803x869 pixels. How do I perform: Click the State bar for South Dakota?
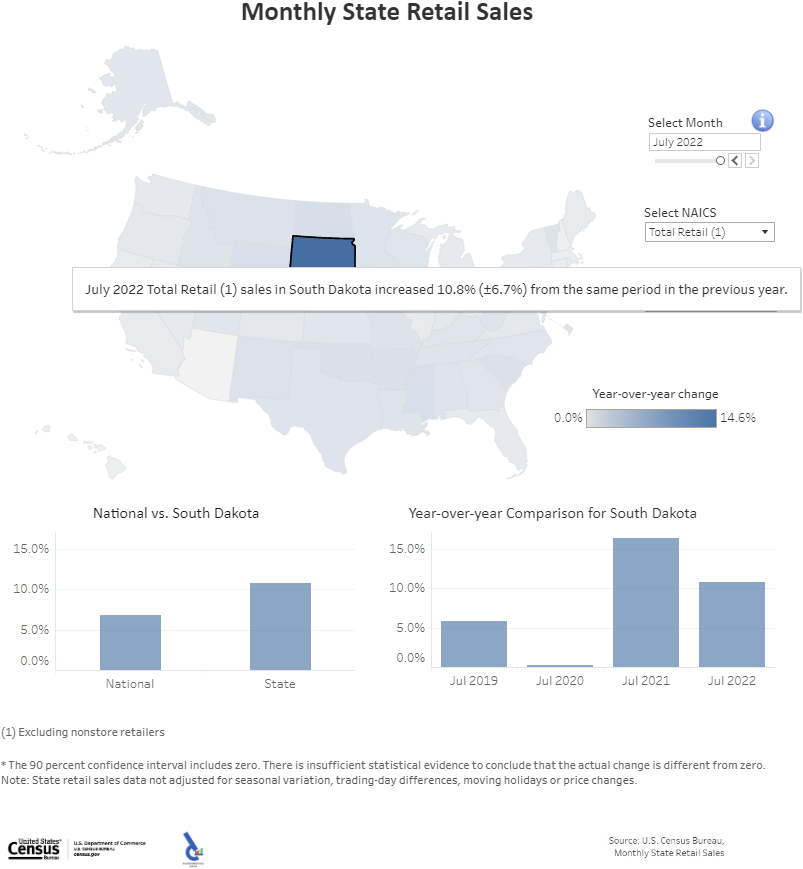pyautogui.click(x=280, y=626)
